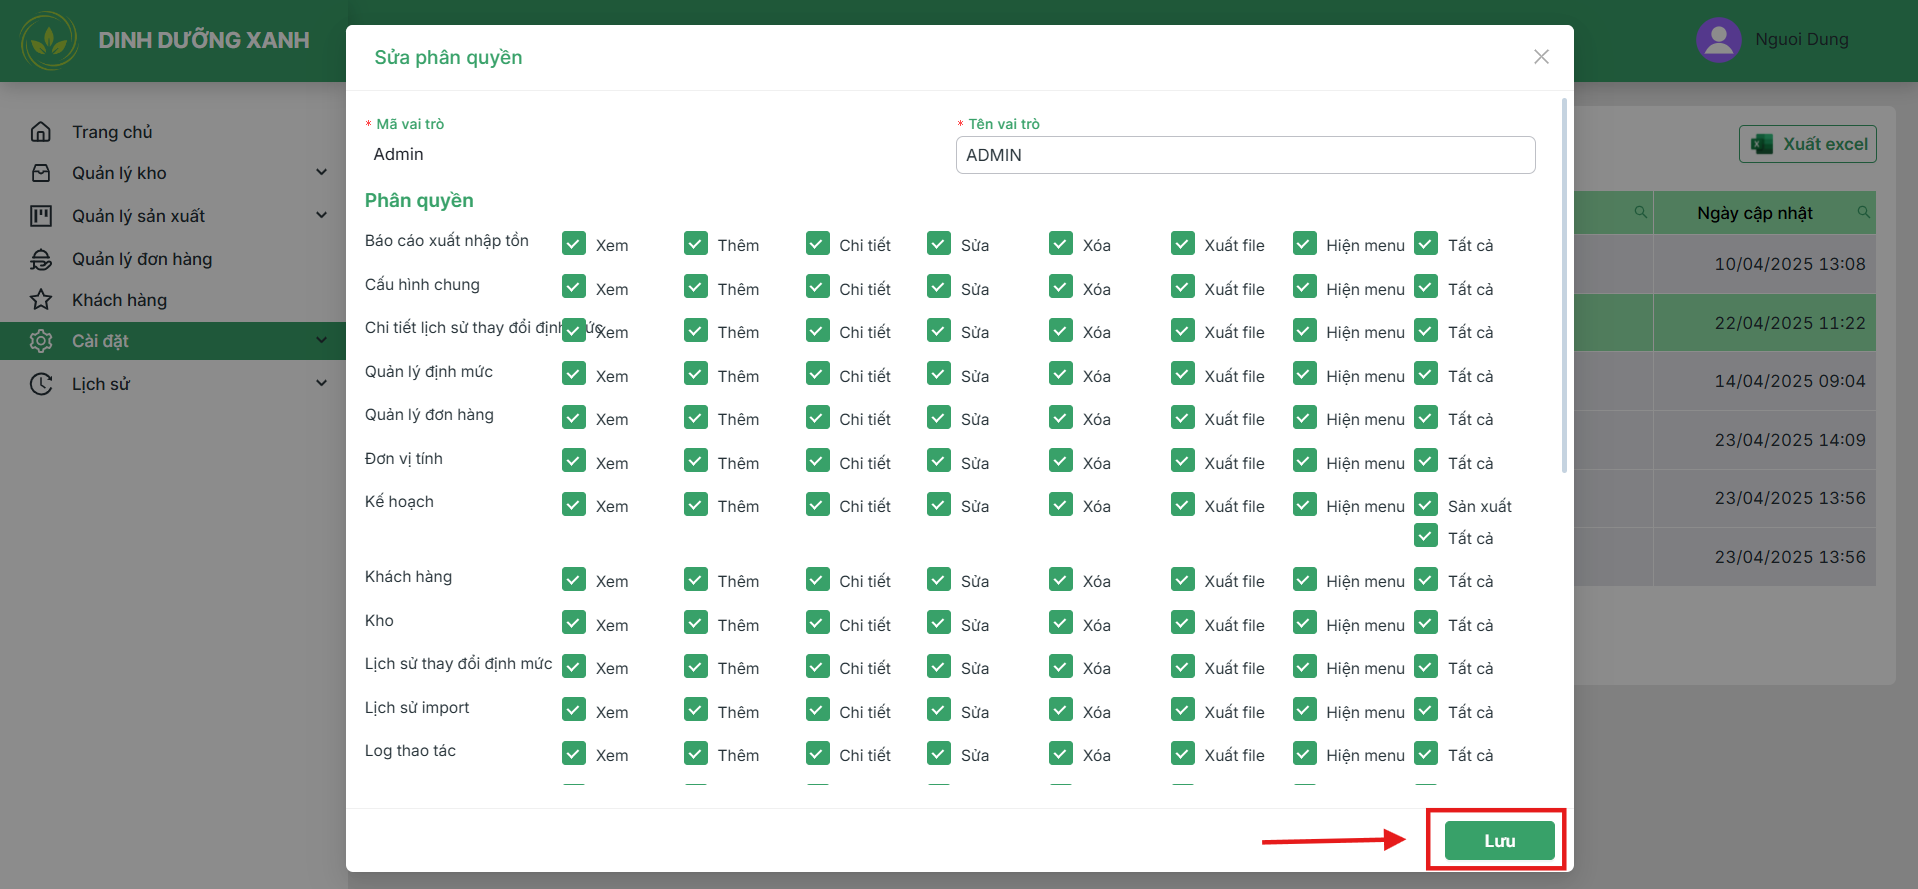Uncheck Sản xuất checkbox for Kế hoạch
1918x889 pixels.
(1426, 505)
